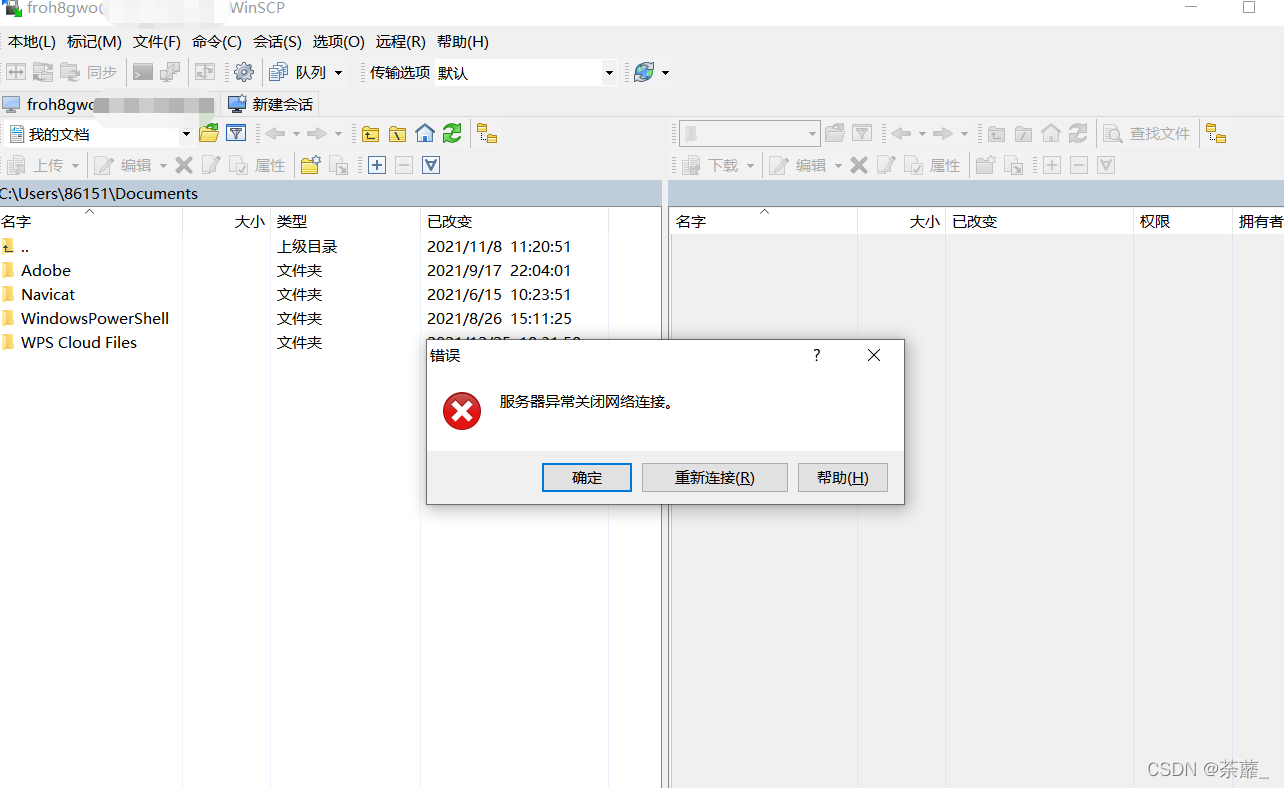The width and height of the screenshot is (1284, 788).
Task: Toggle remote directory tree view
Action: coord(1216,133)
